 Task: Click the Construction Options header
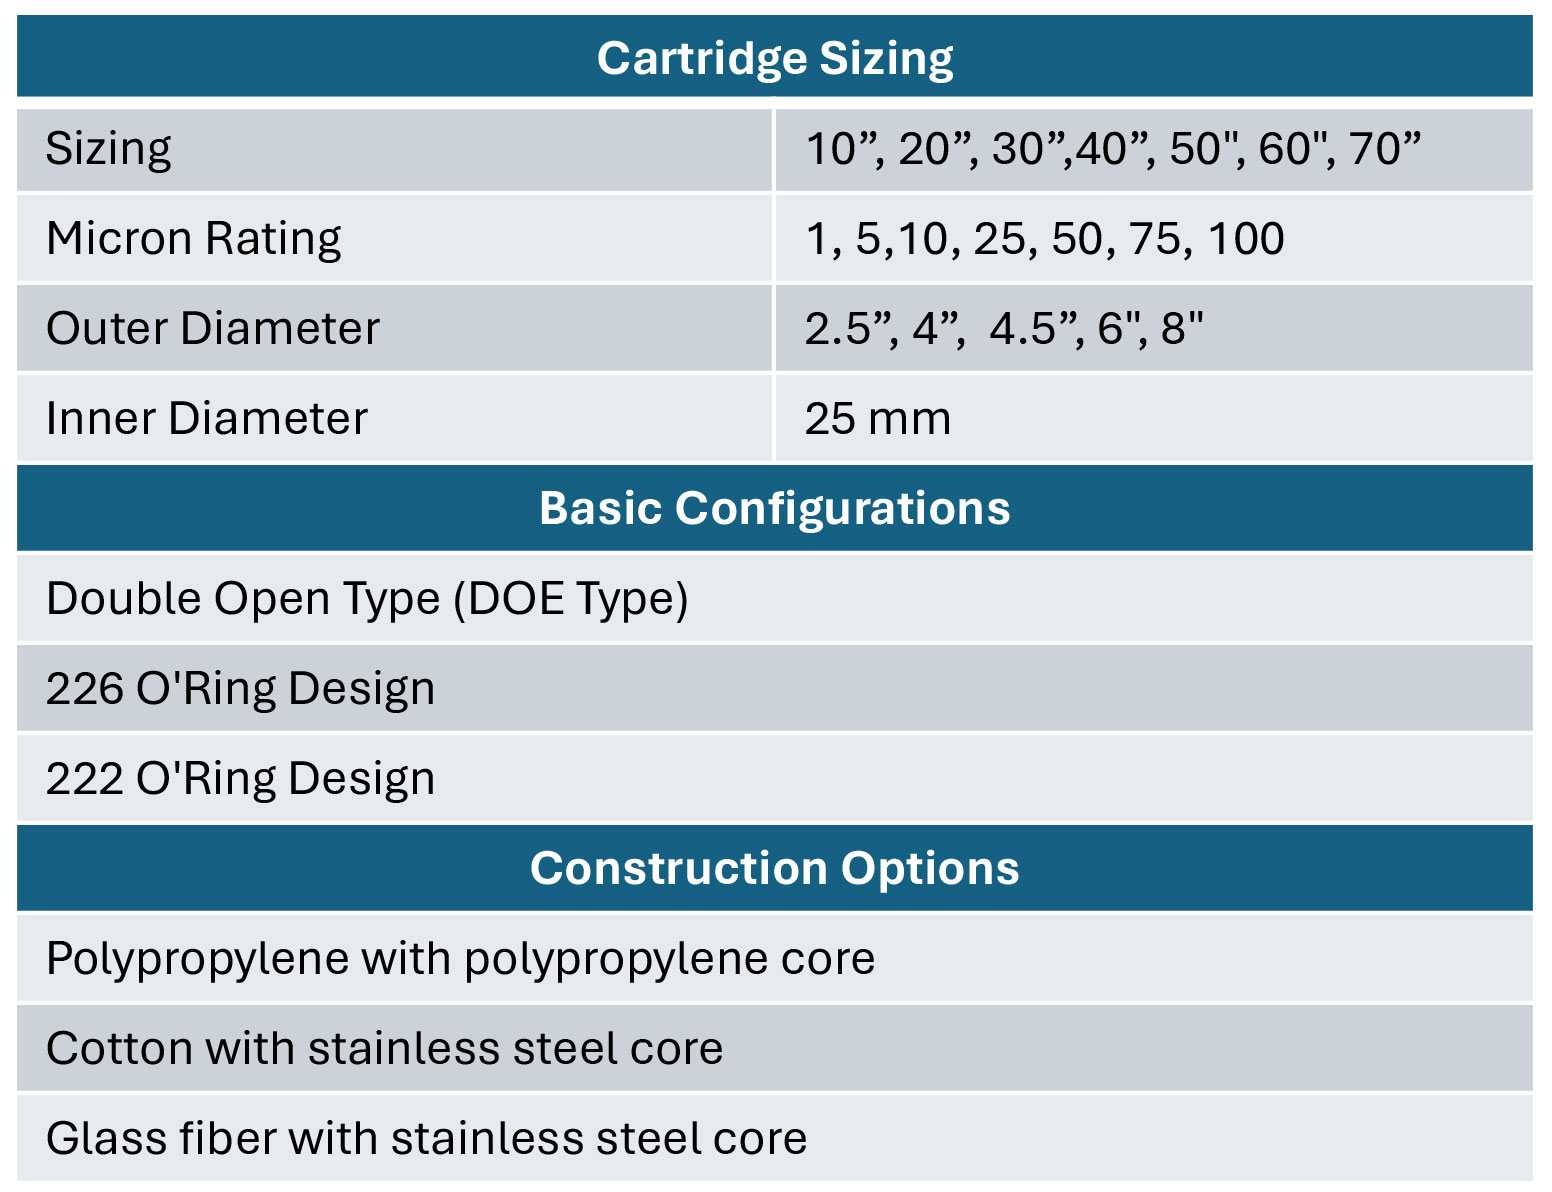point(775,868)
